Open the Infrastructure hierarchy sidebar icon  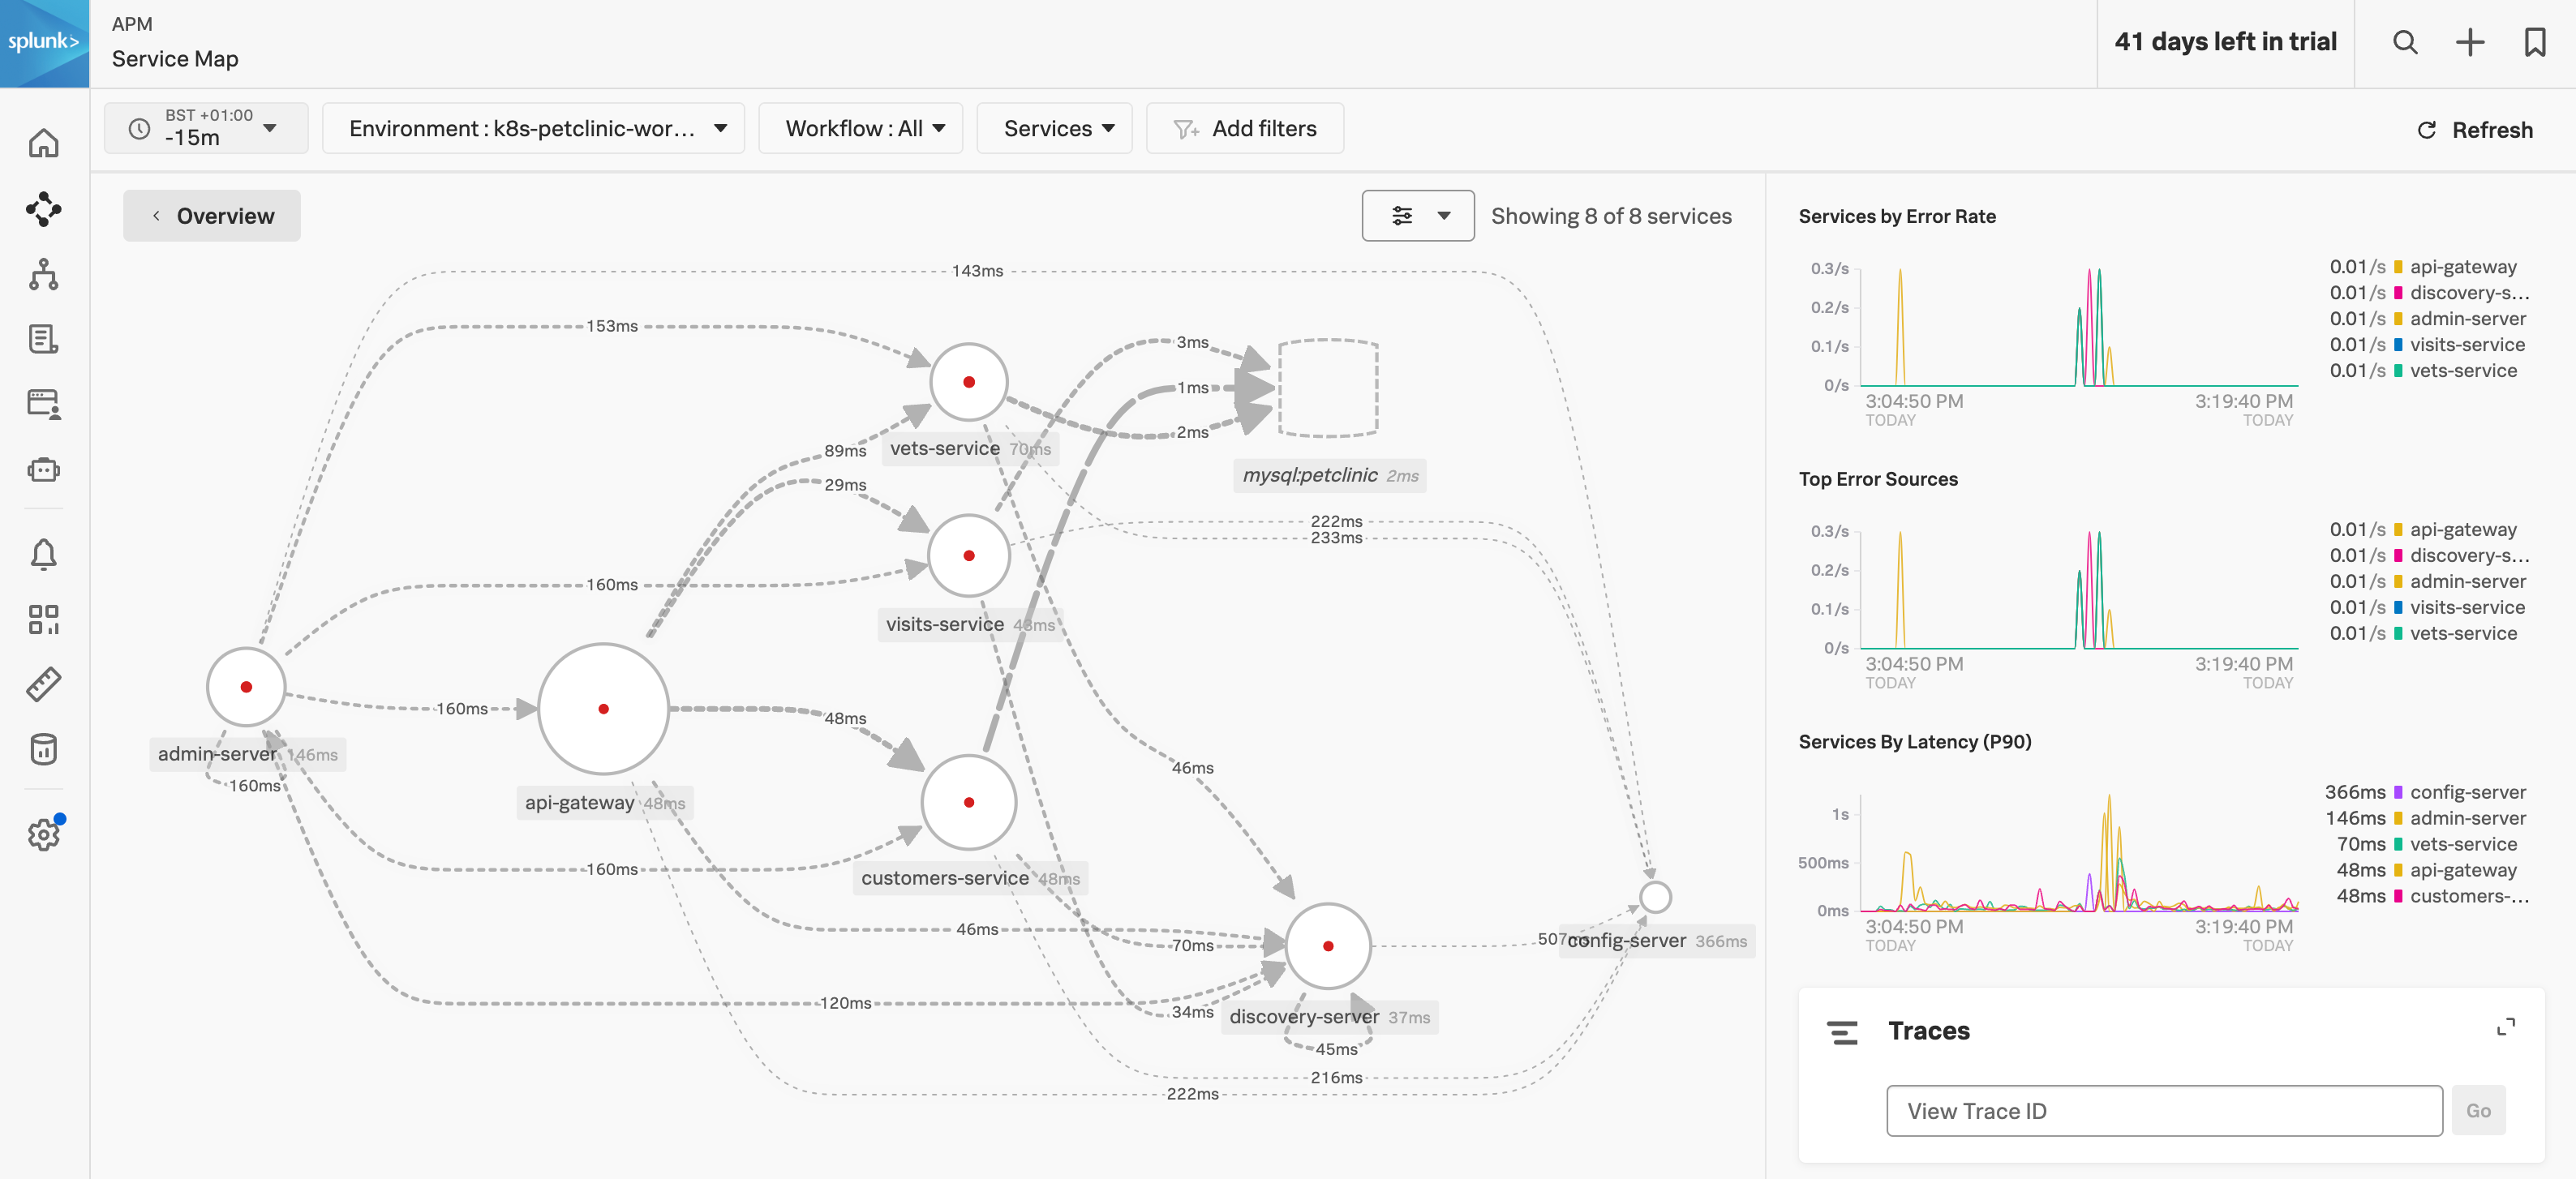point(44,274)
